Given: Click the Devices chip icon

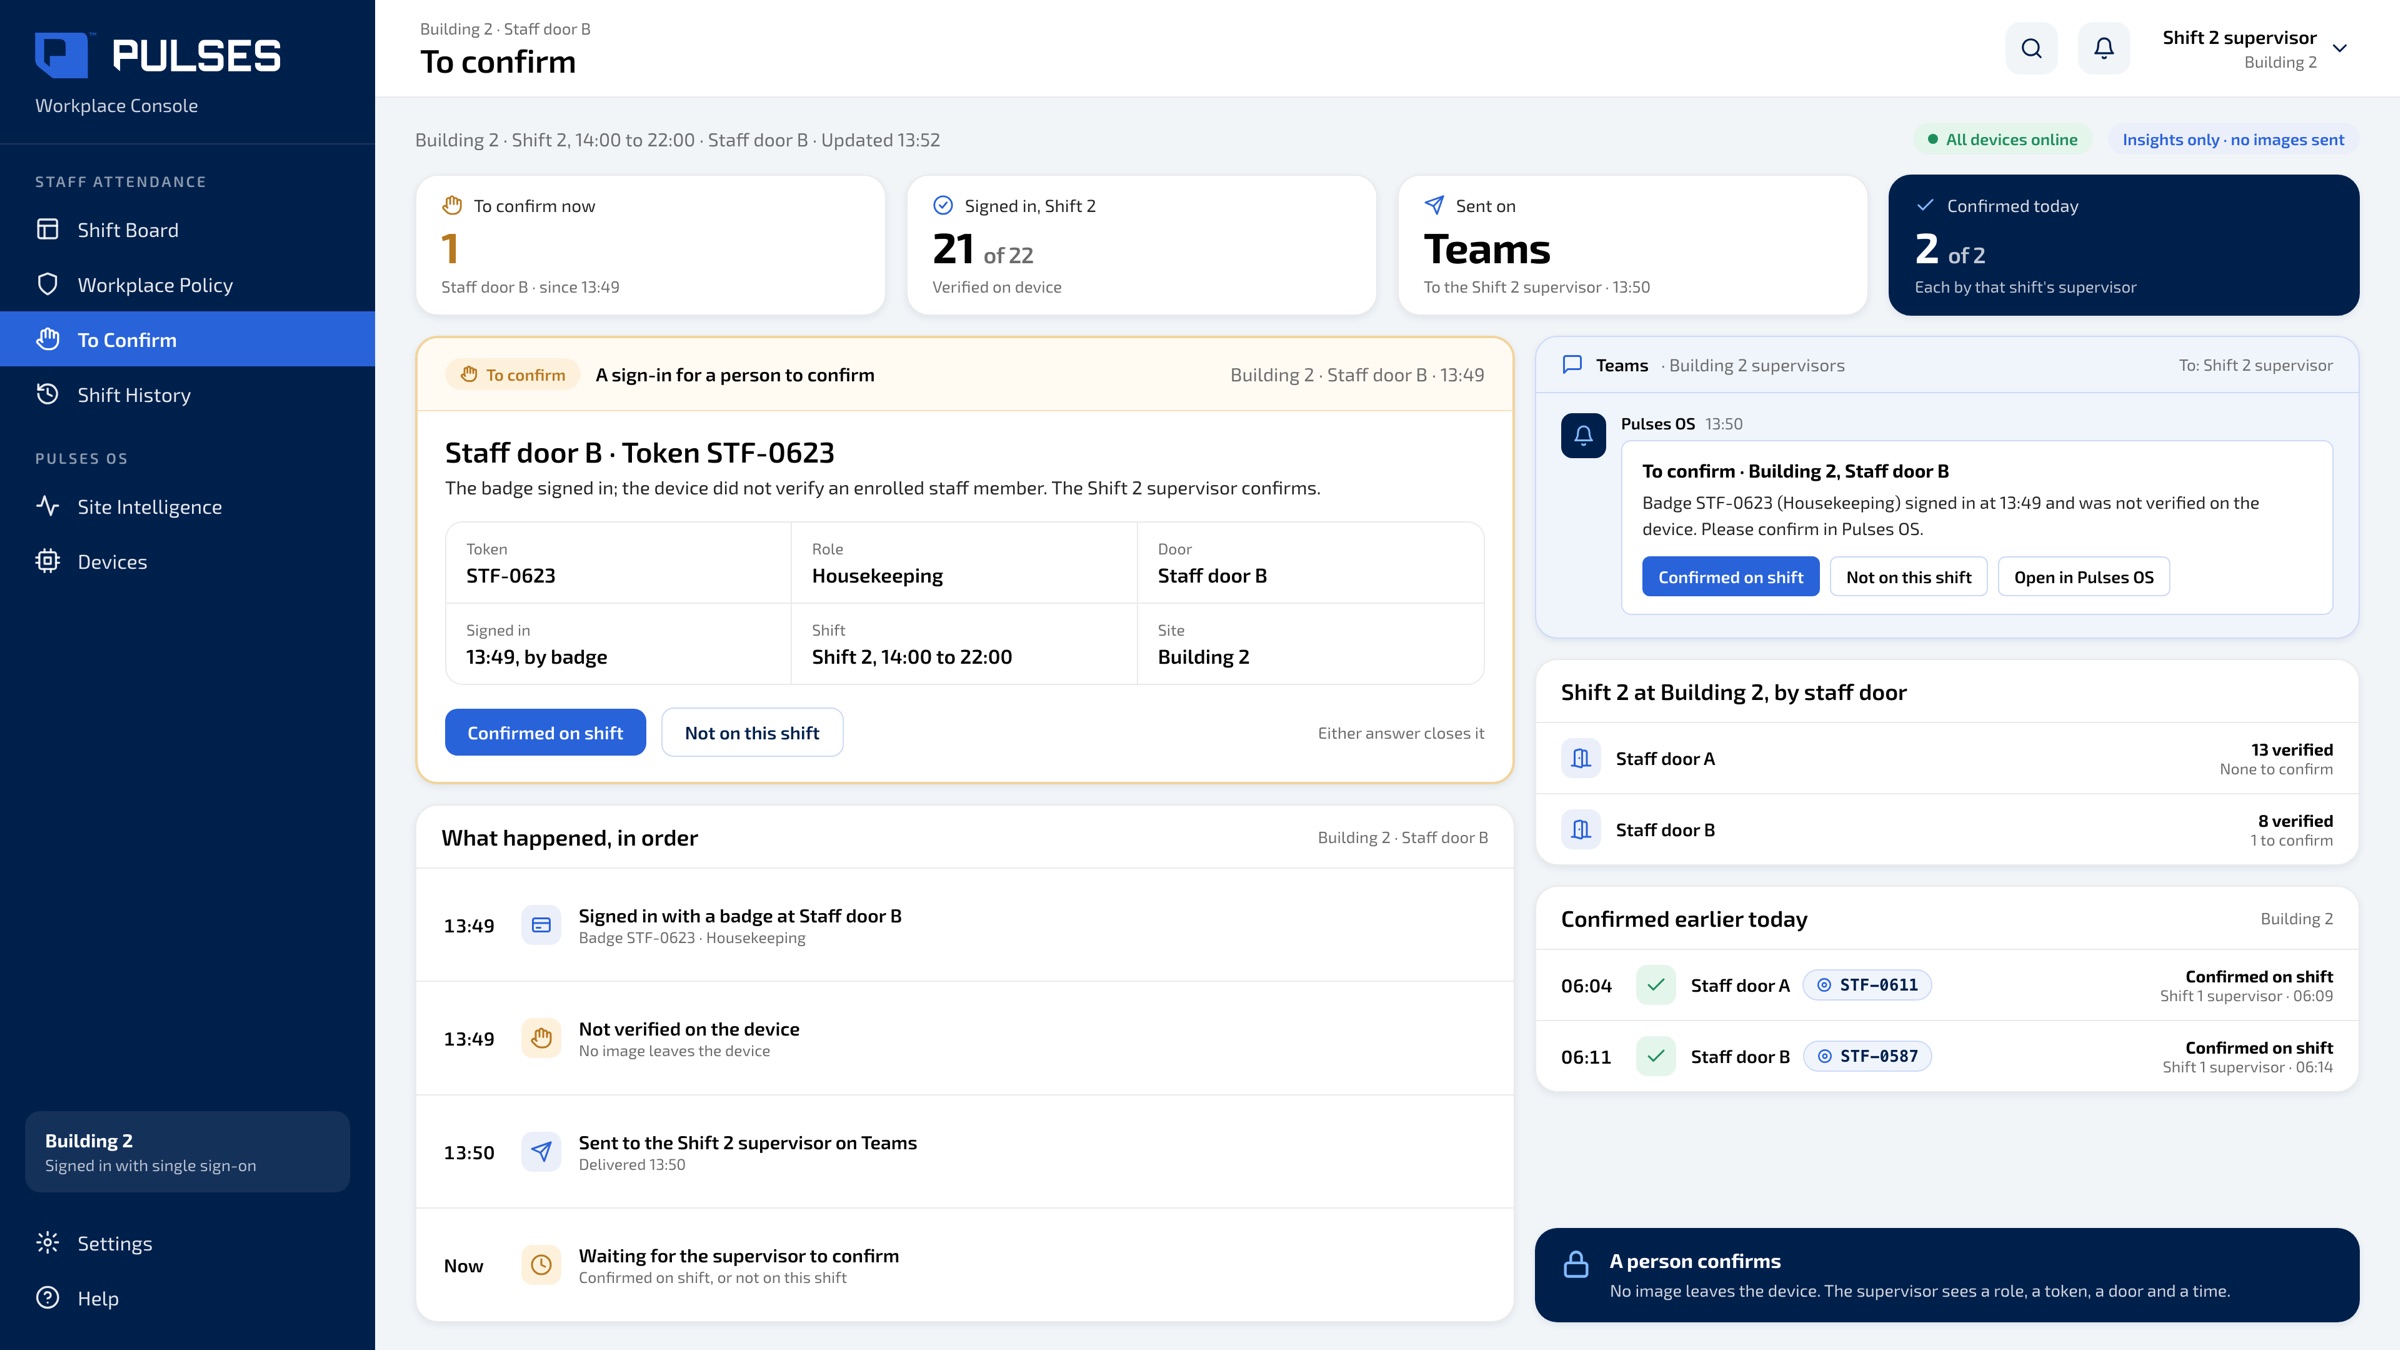Looking at the screenshot, I should [x=48, y=561].
